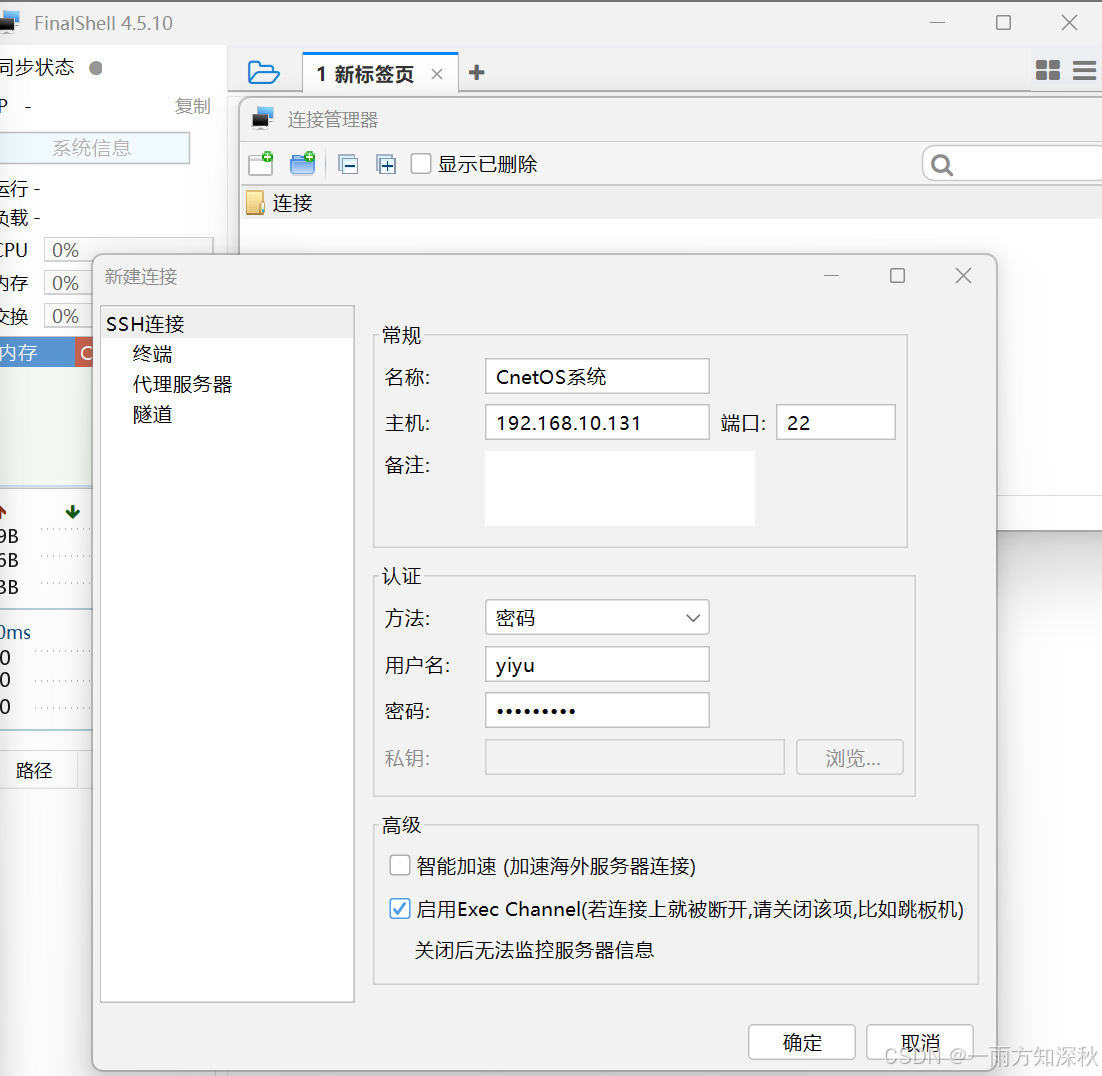Viewport: 1102px width, 1076px height.
Task: Click the 用户名 field with yiyu
Action: pos(597,664)
